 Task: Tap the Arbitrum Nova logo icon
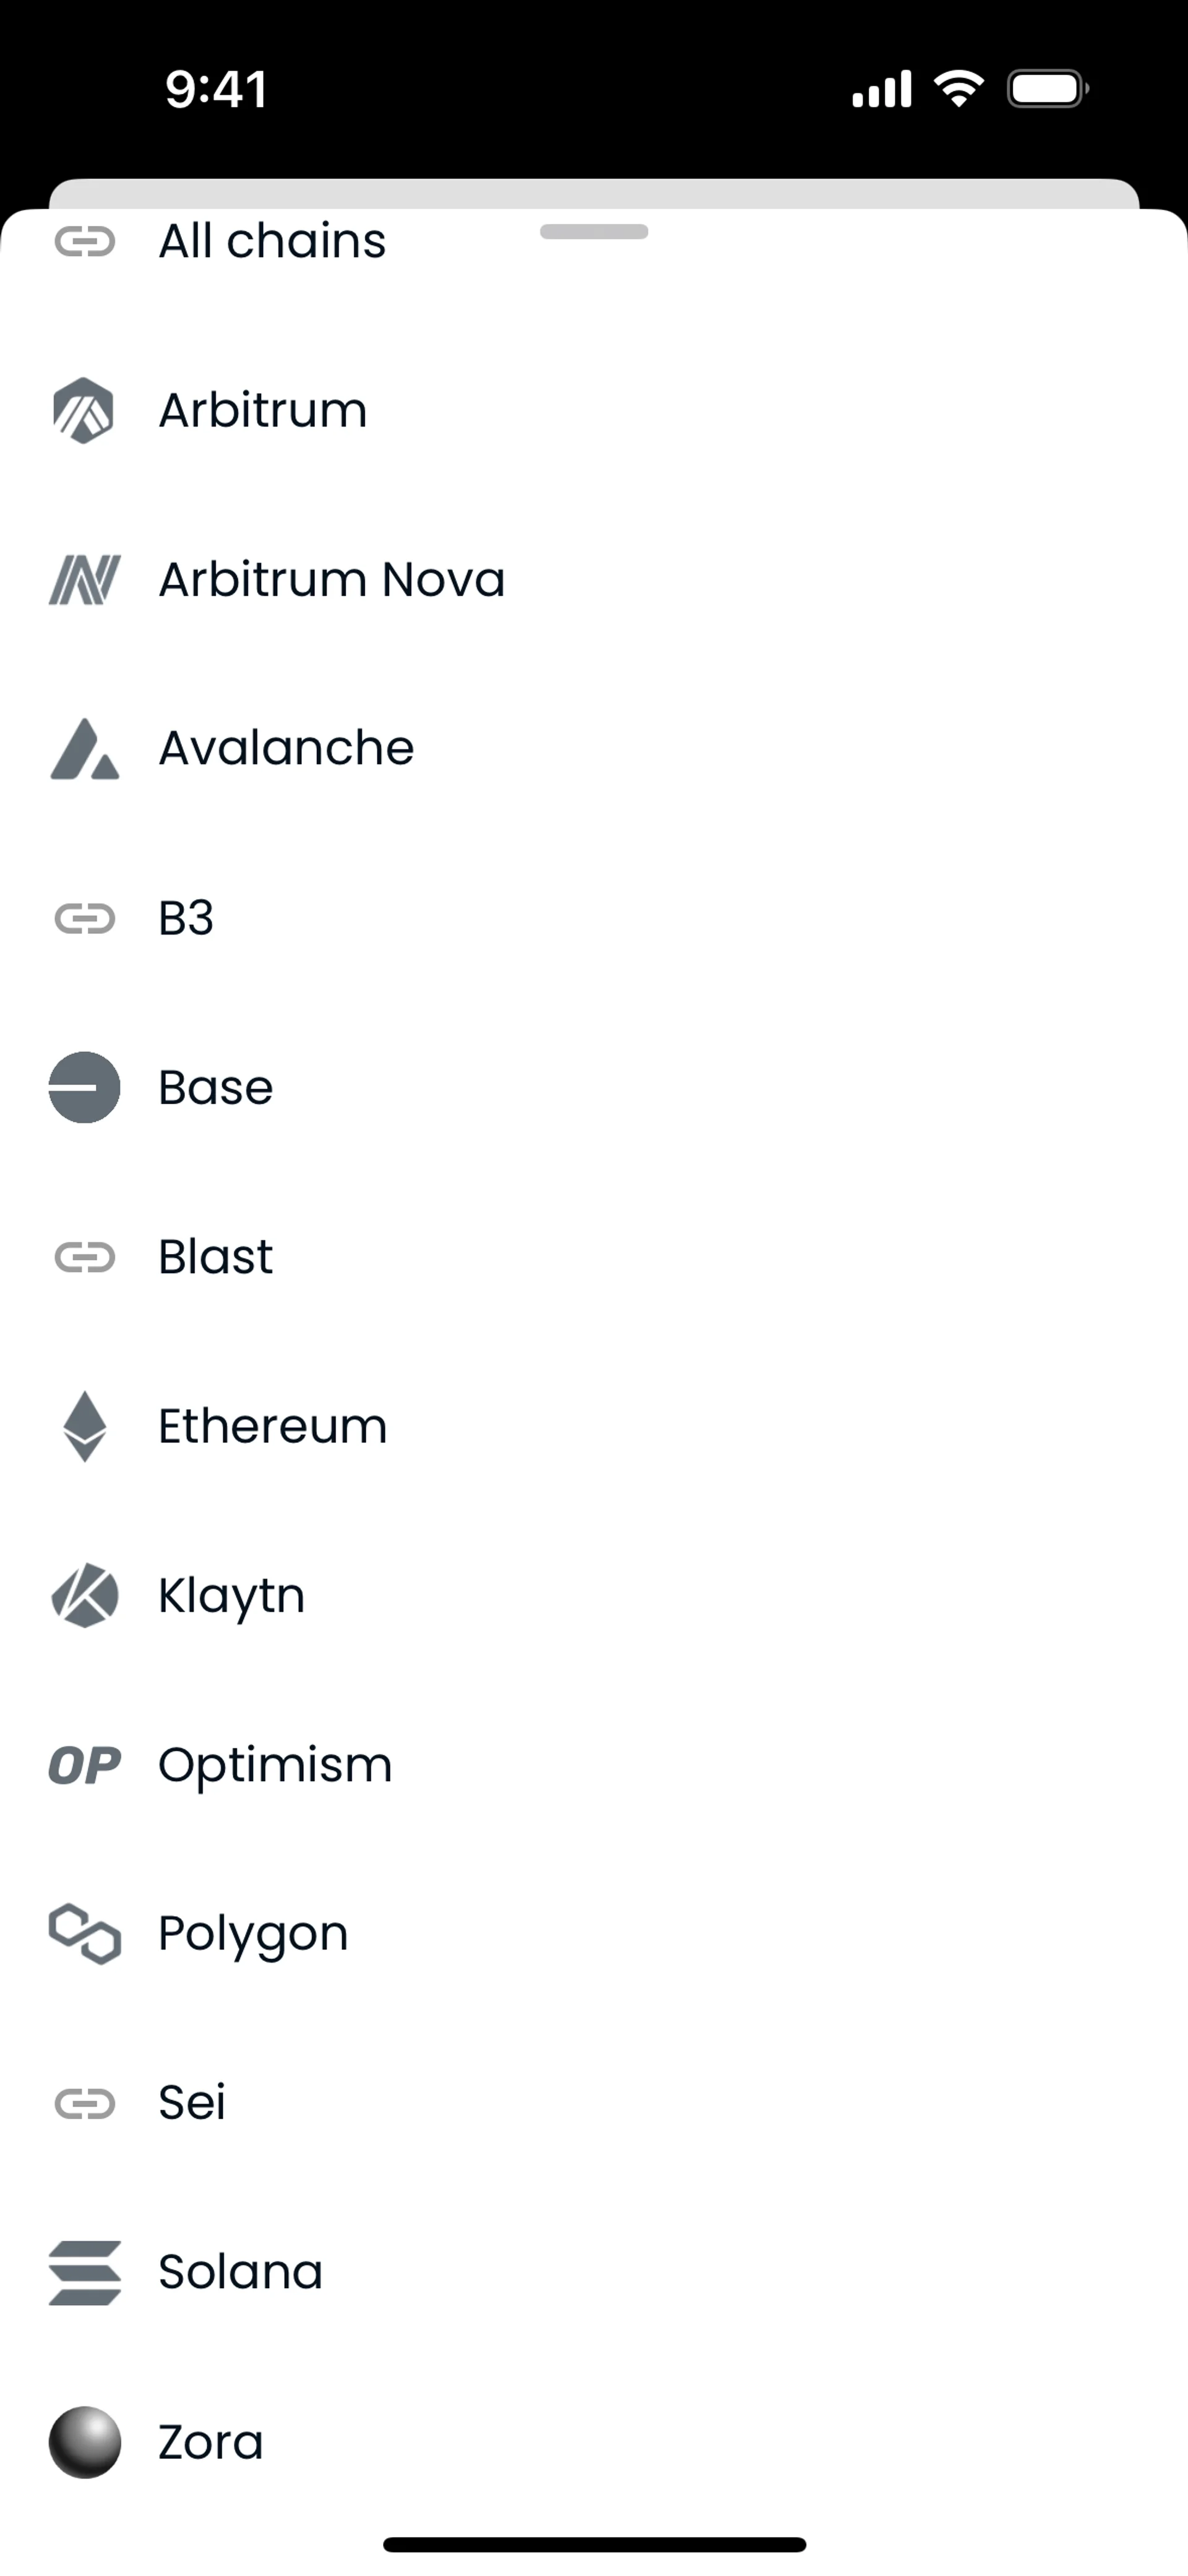[84, 580]
